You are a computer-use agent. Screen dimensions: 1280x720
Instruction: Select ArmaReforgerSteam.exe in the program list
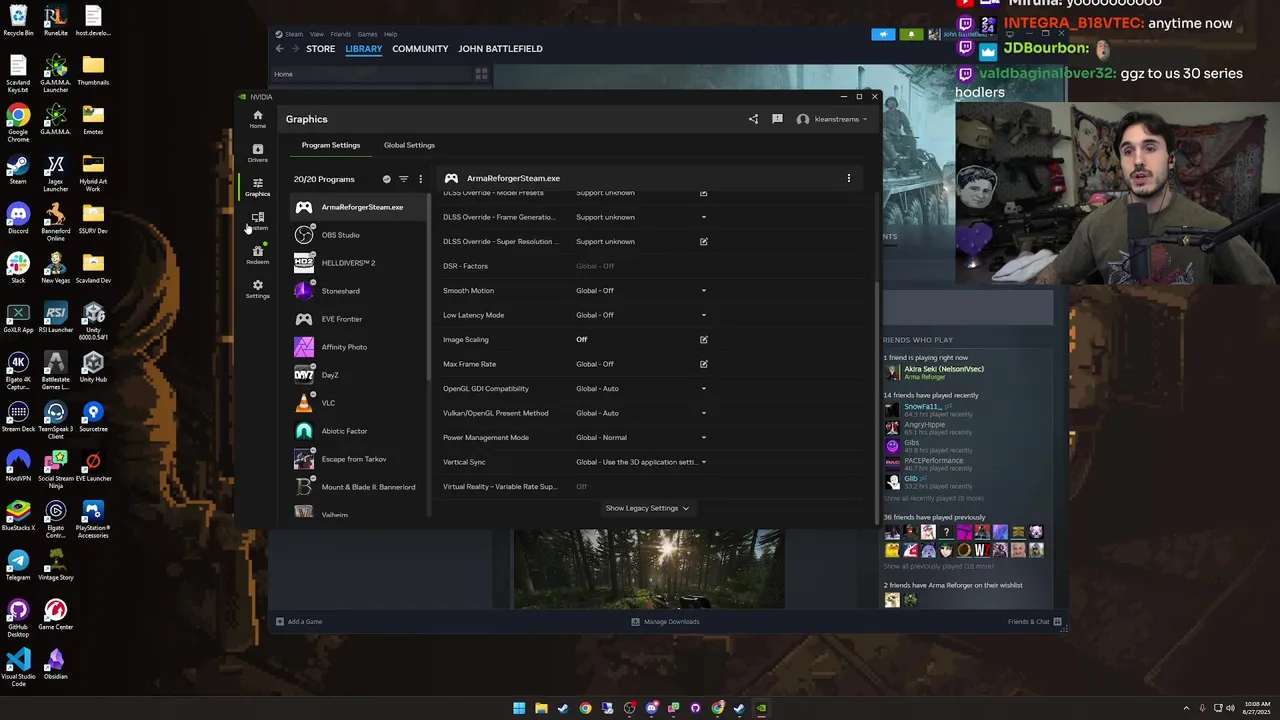click(358, 207)
